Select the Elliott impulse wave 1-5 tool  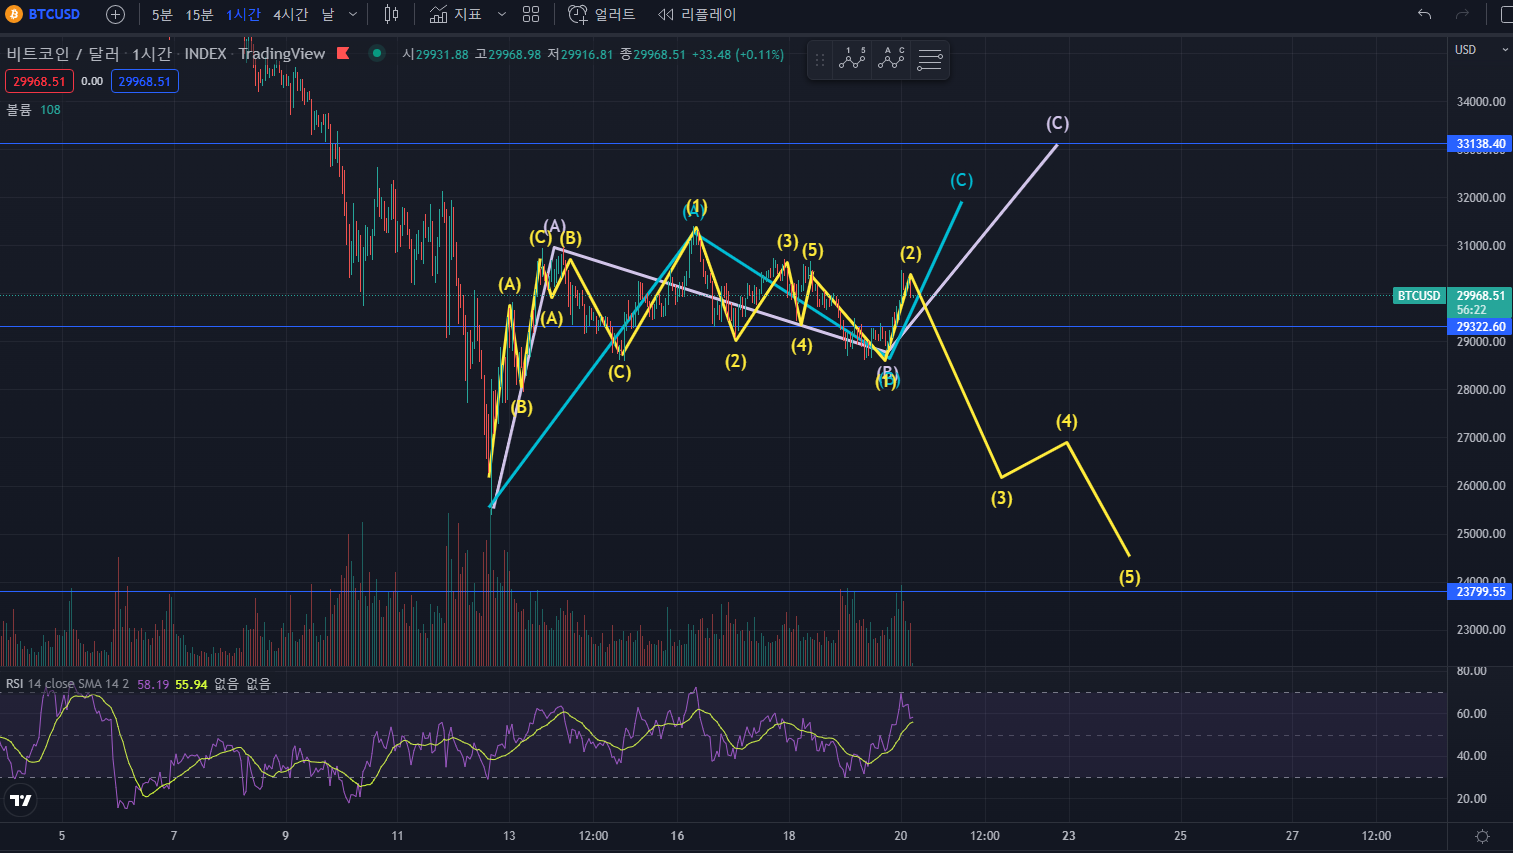pyautogui.click(x=852, y=60)
